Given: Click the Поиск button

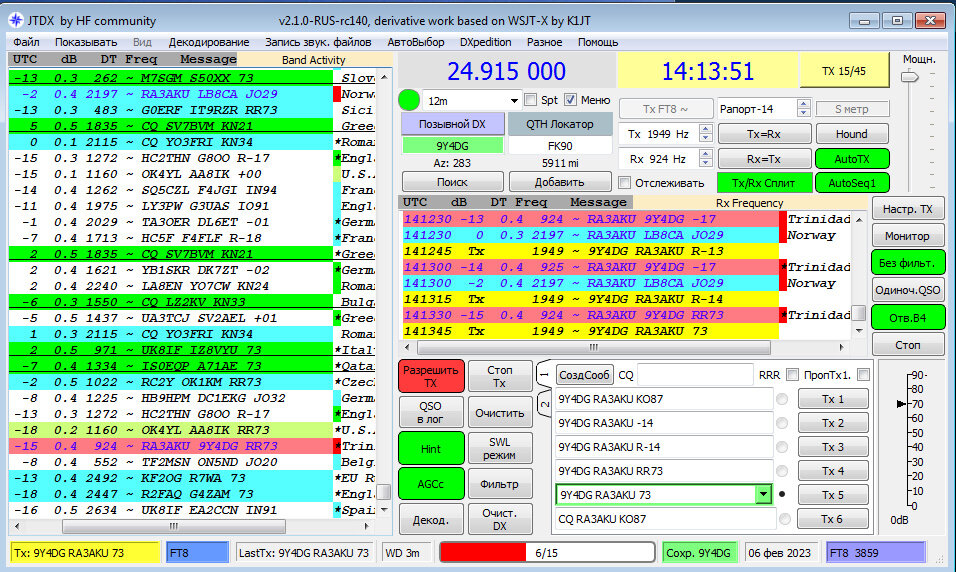Looking at the screenshot, I should click(x=452, y=182).
